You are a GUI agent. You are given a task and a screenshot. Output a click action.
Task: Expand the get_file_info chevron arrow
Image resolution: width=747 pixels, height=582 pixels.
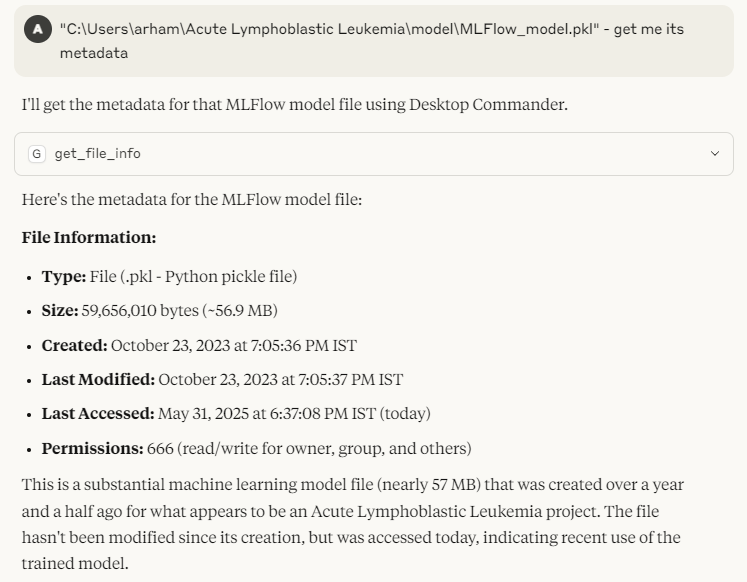715,153
